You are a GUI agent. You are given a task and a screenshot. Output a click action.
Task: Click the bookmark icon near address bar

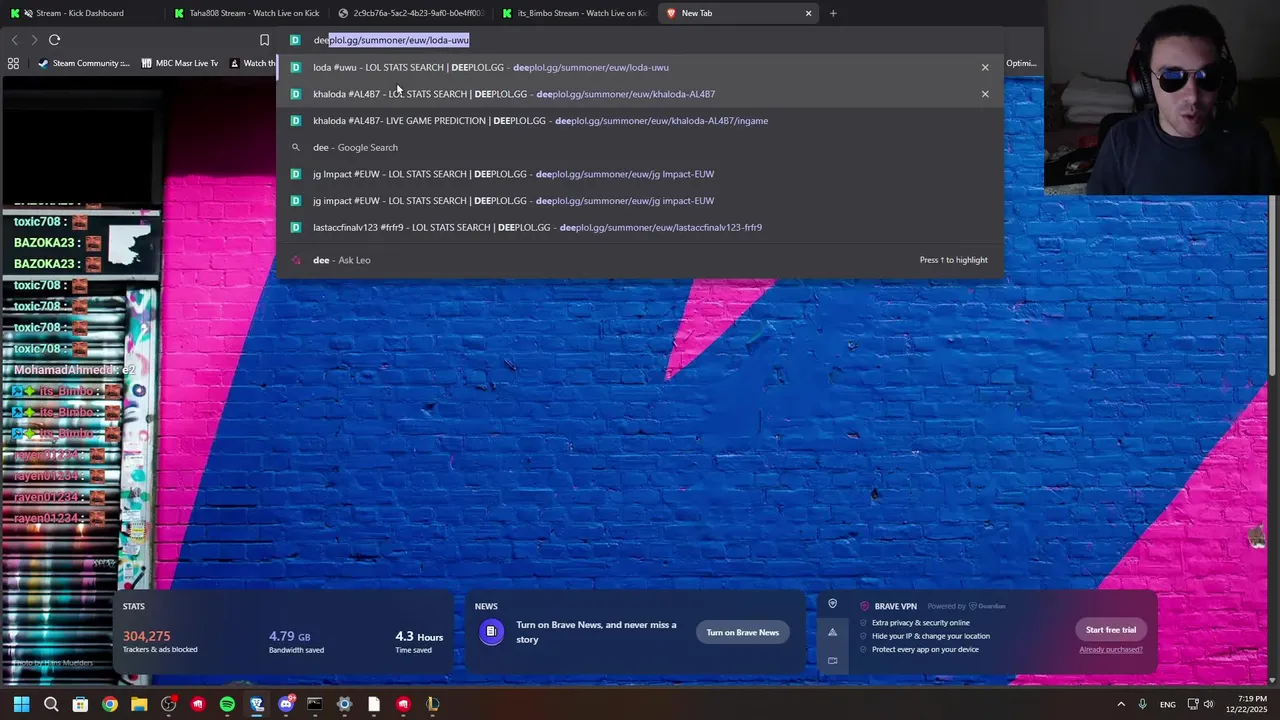pyautogui.click(x=264, y=40)
